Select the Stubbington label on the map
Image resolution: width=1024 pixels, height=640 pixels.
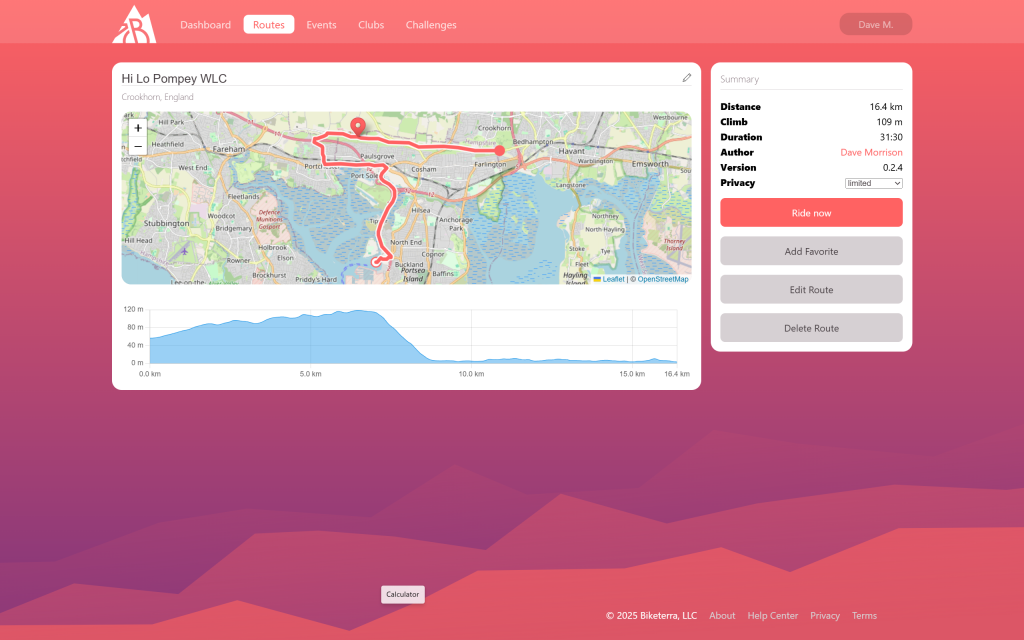pos(167,223)
